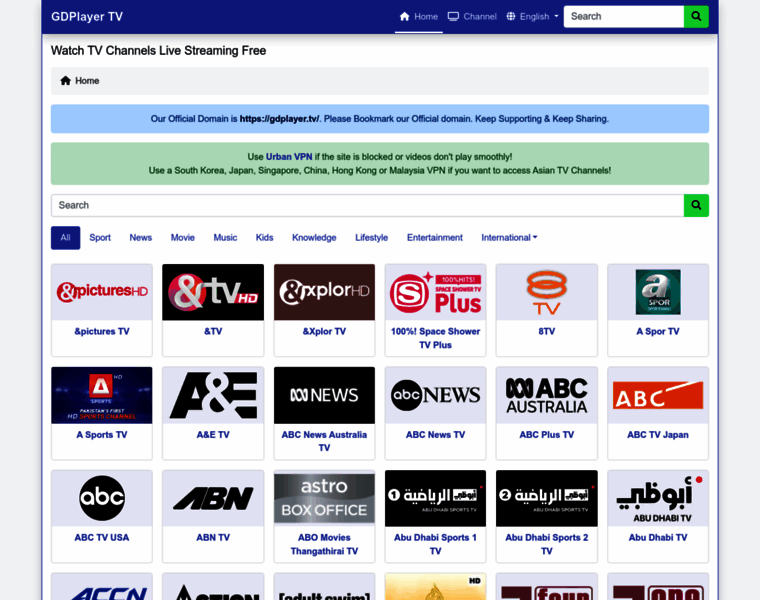This screenshot has width=760, height=600.
Task: Open the &pictures TV title link
Action: tap(102, 332)
